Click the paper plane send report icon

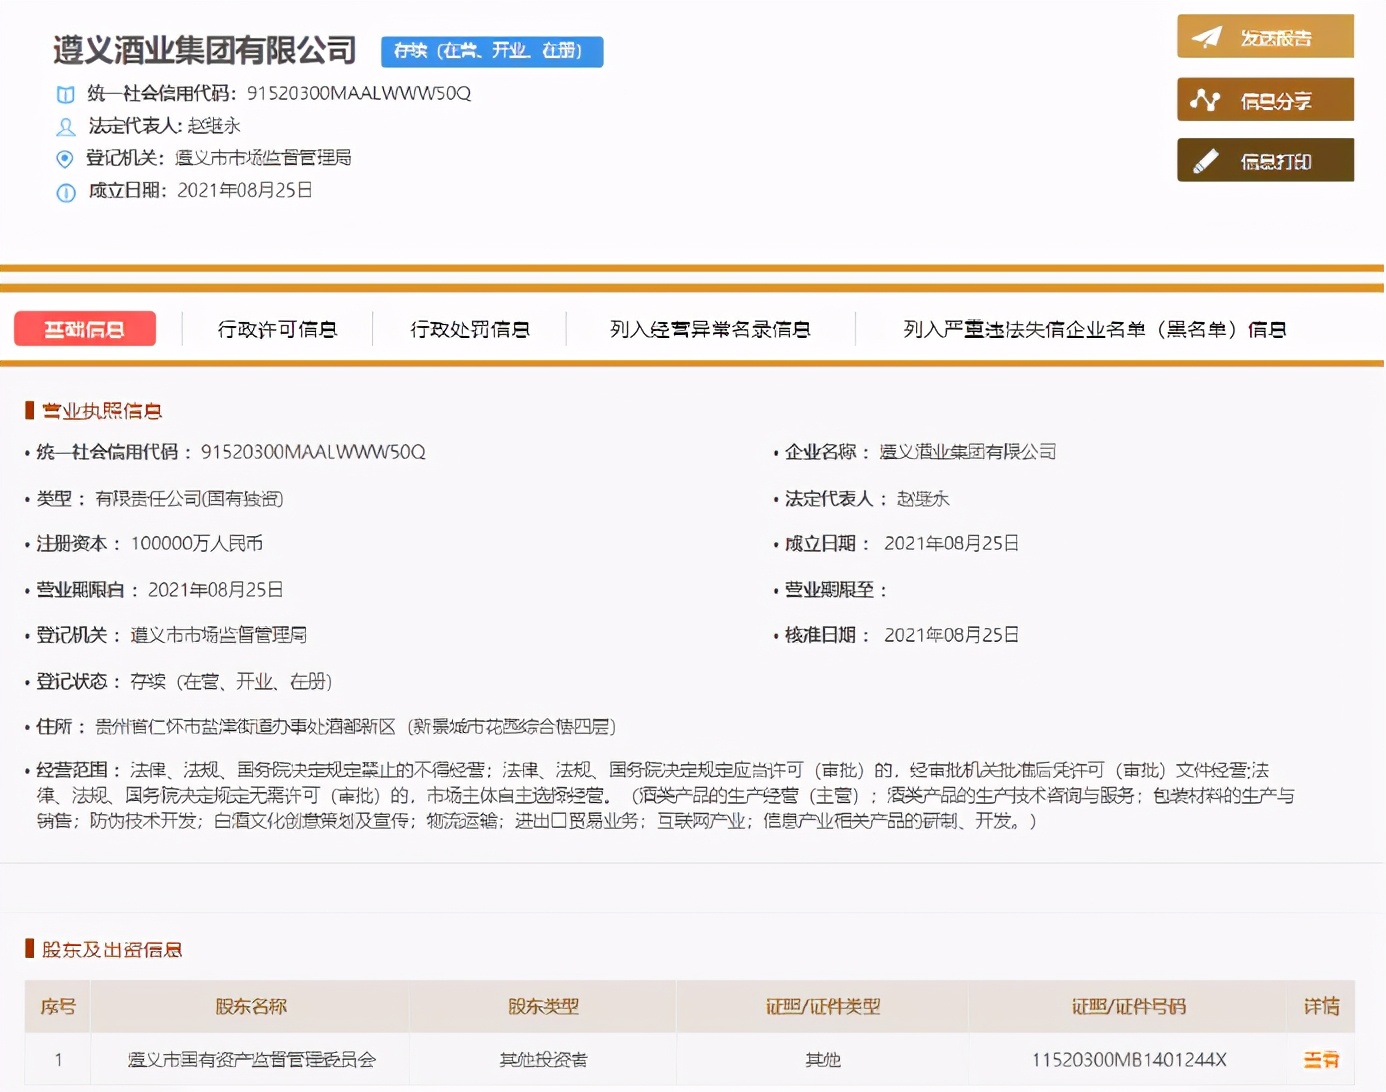(x=1207, y=37)
